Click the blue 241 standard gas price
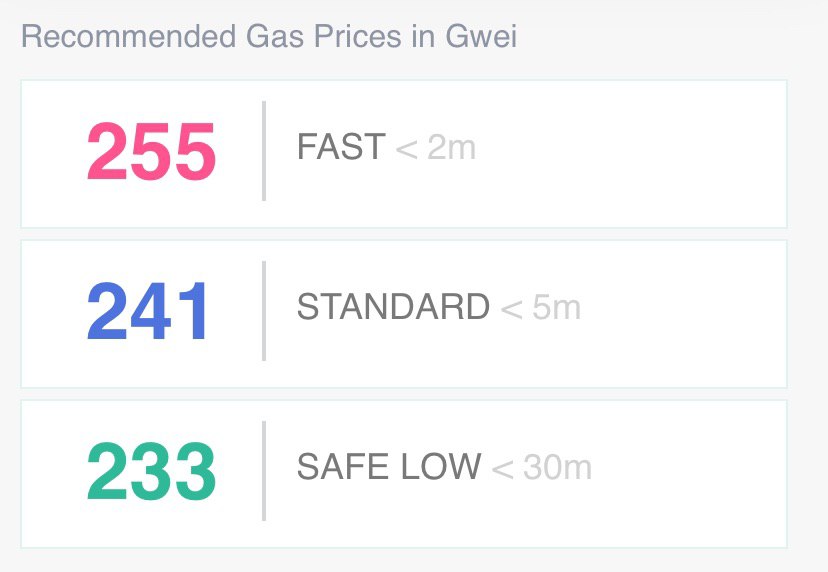828x572 pixels. (x=147, y=311)
